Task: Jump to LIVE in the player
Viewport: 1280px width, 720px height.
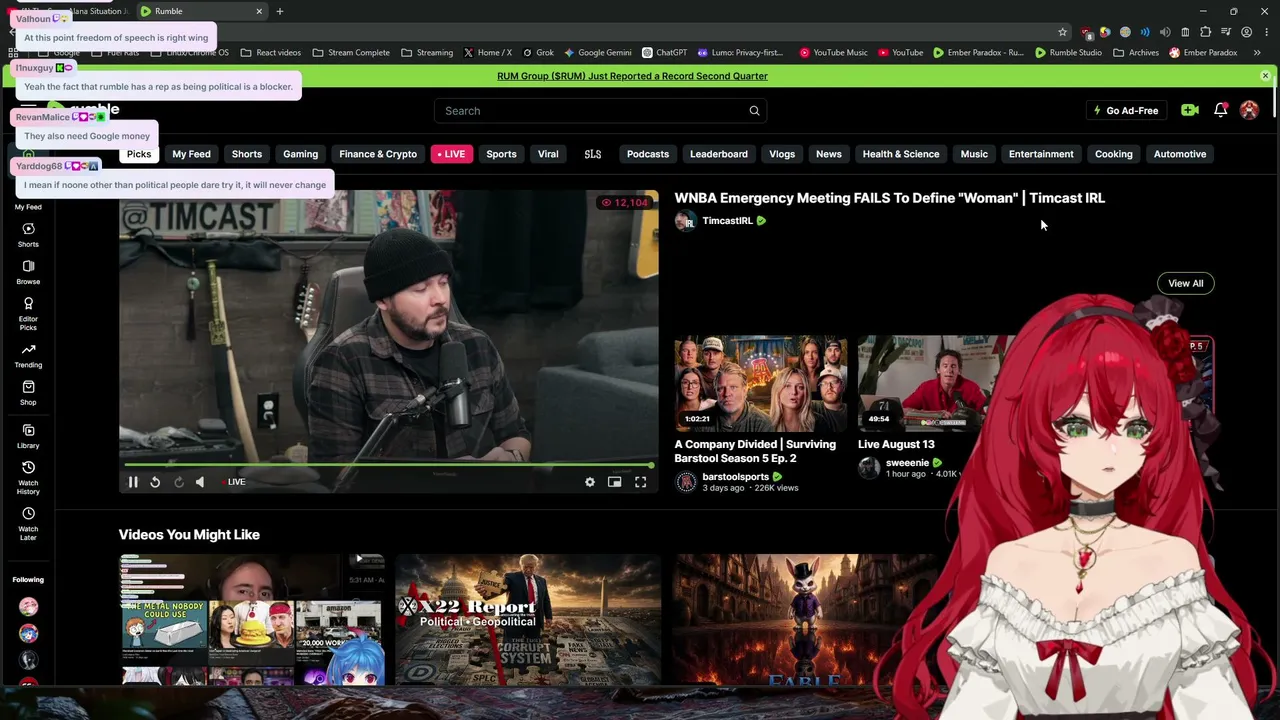Action: click(x=236, y=482)
